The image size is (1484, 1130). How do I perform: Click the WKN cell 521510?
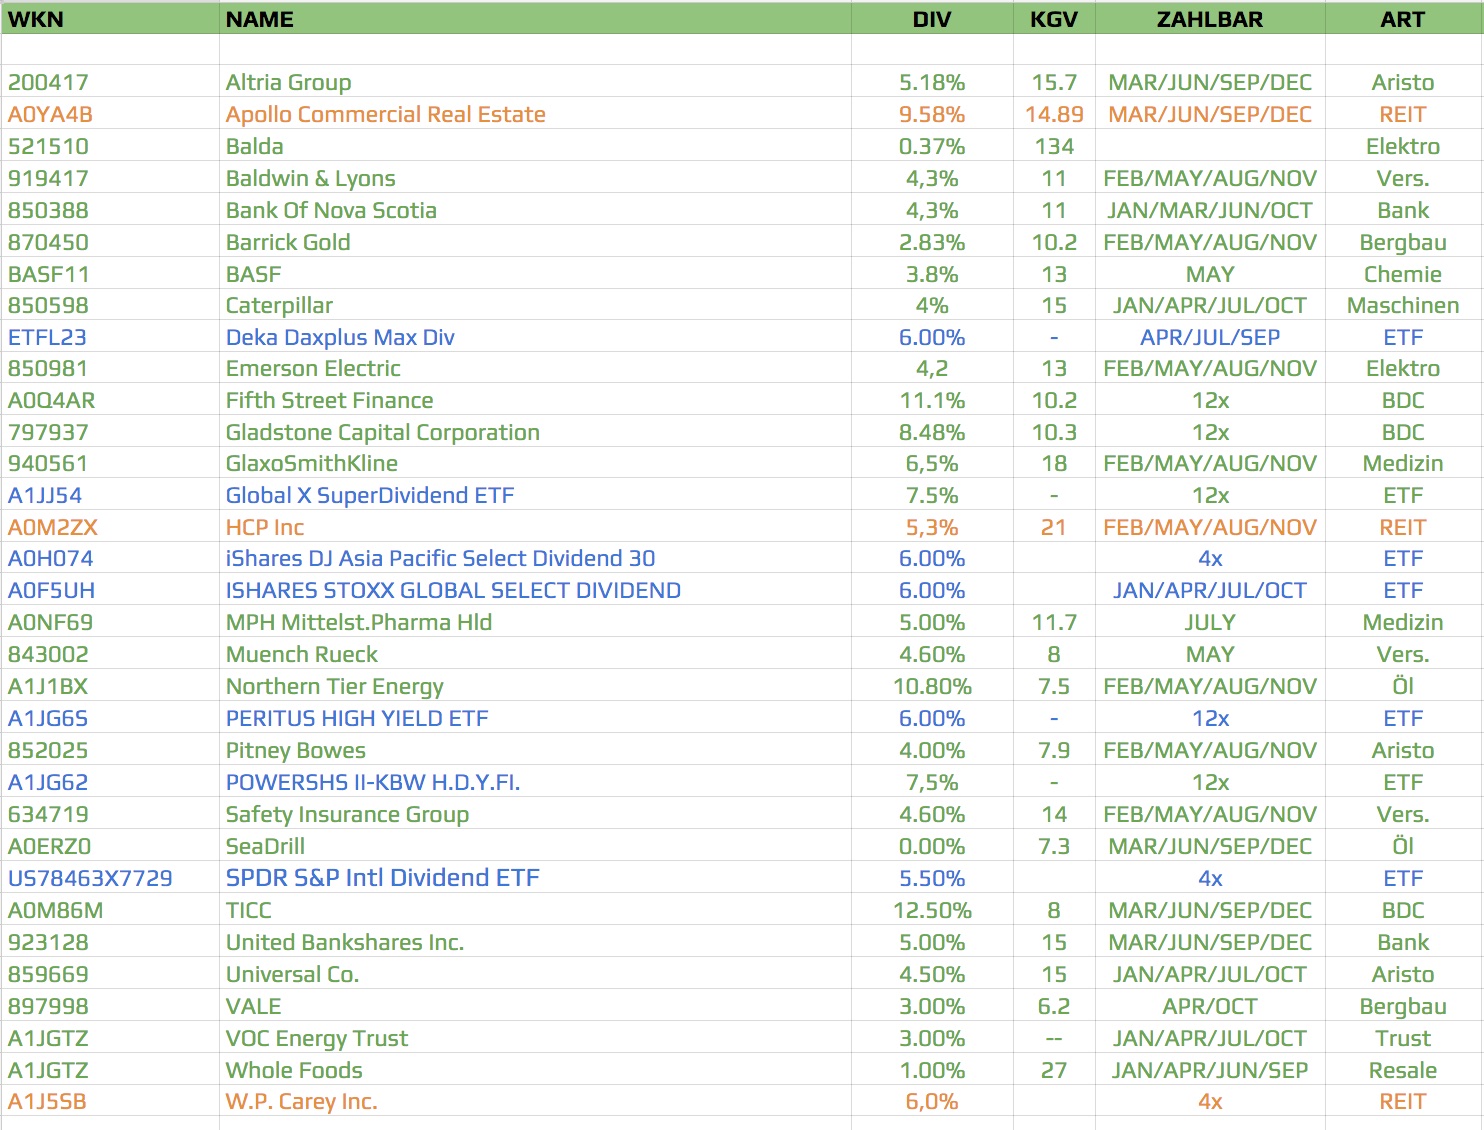click(110, 146)
